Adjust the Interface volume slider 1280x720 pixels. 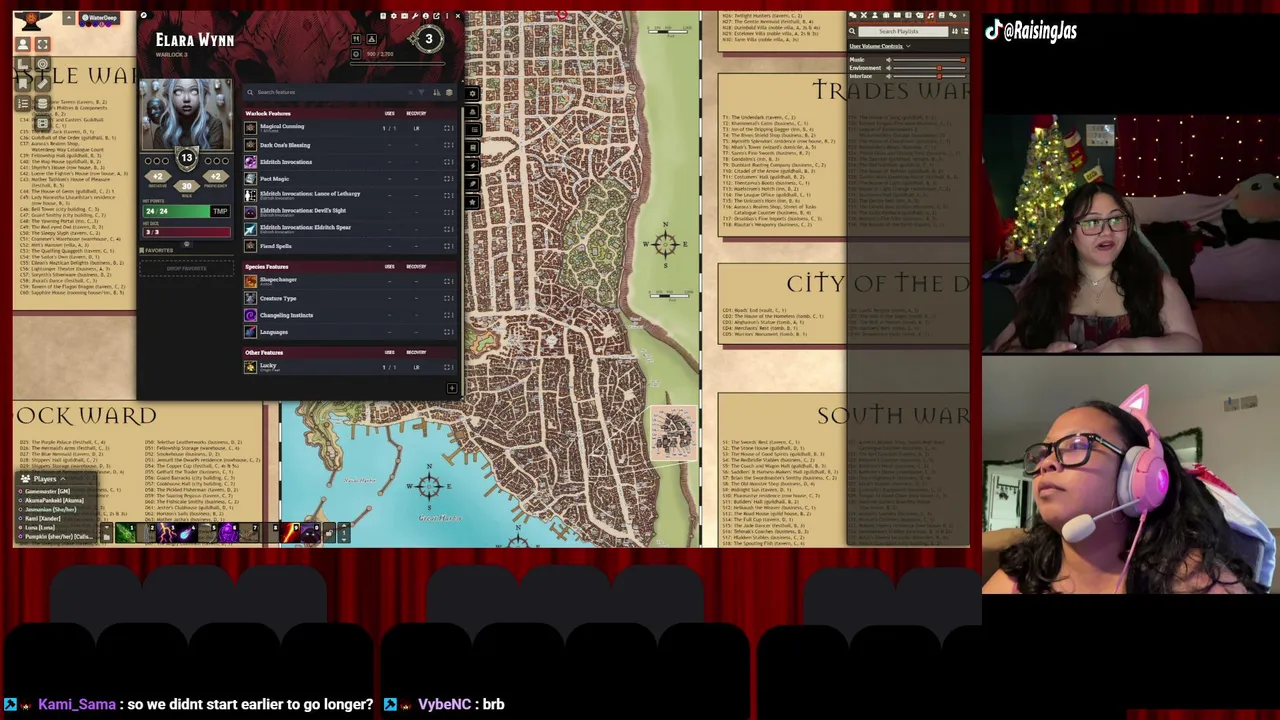coord(929,76)
